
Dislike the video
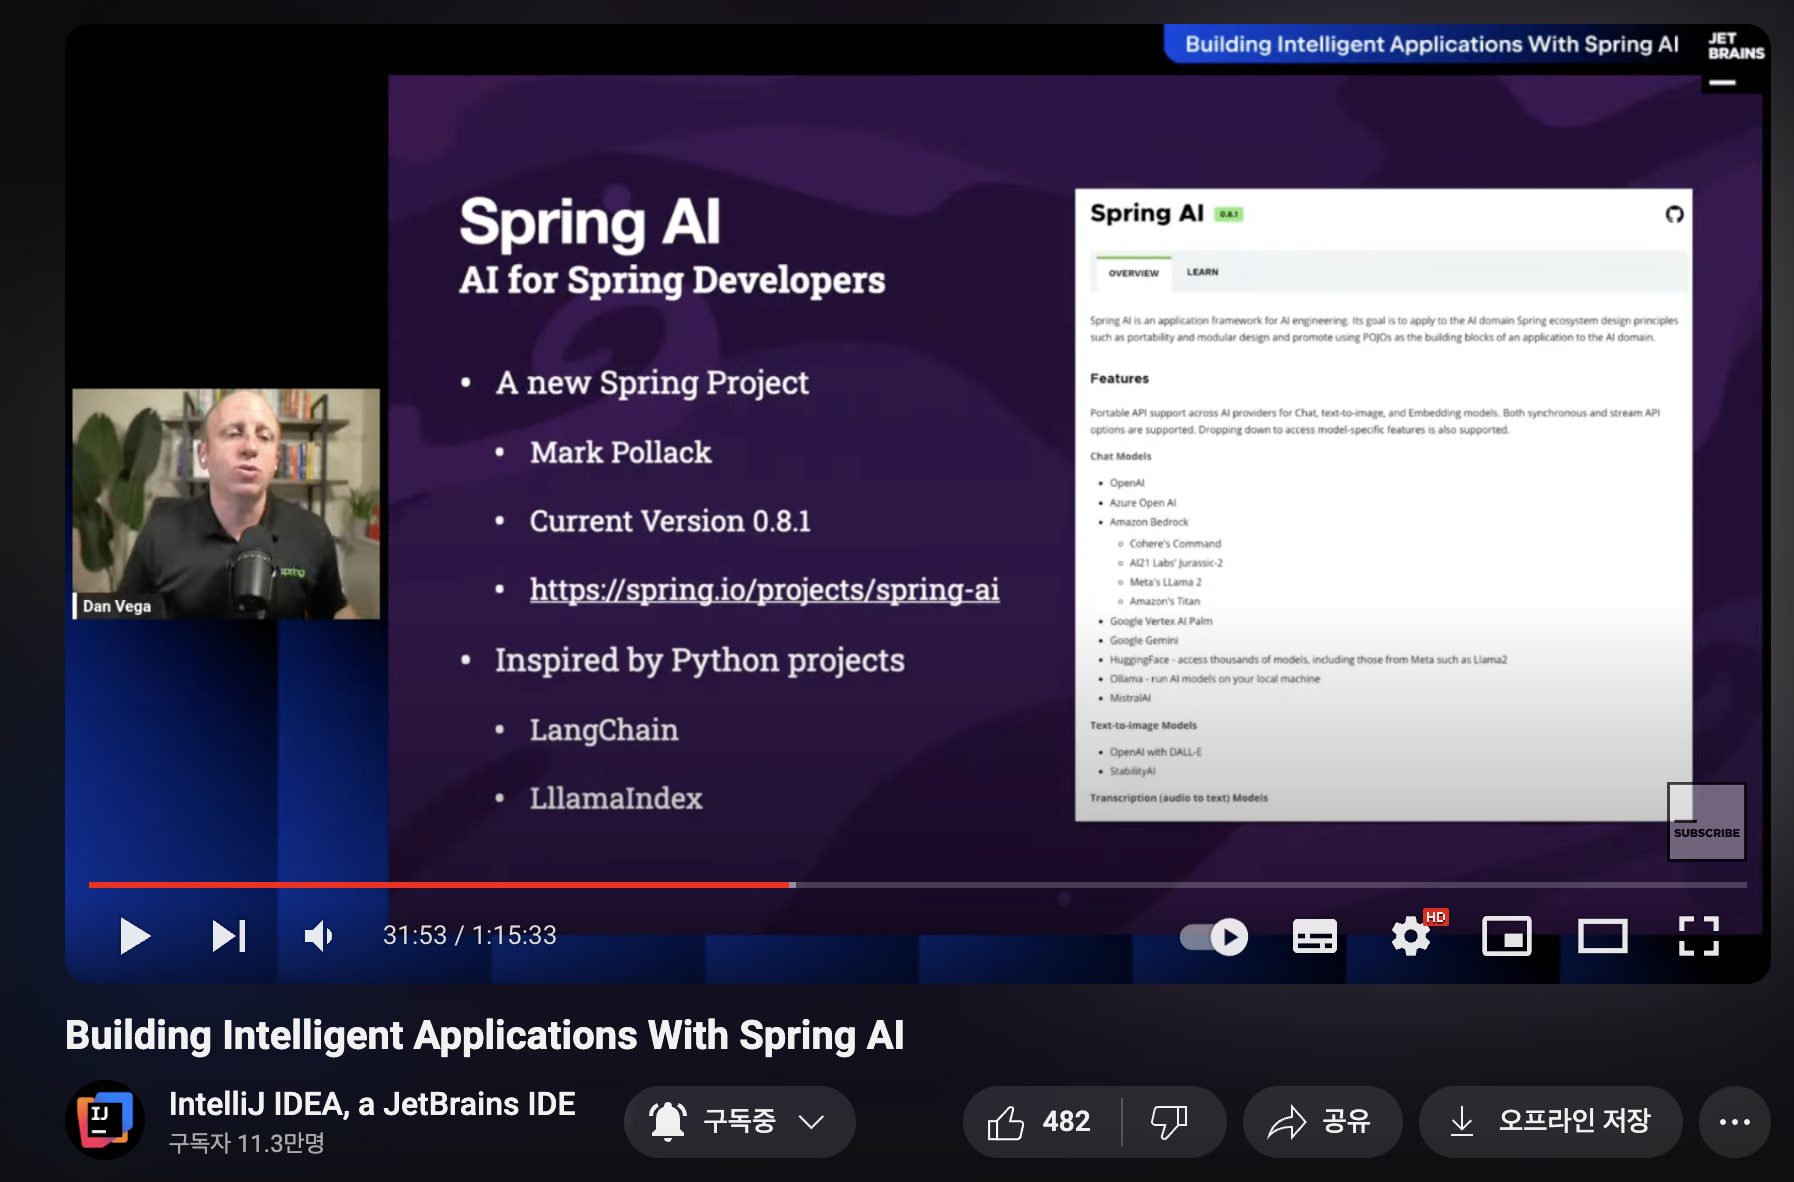(1171, 1122)
